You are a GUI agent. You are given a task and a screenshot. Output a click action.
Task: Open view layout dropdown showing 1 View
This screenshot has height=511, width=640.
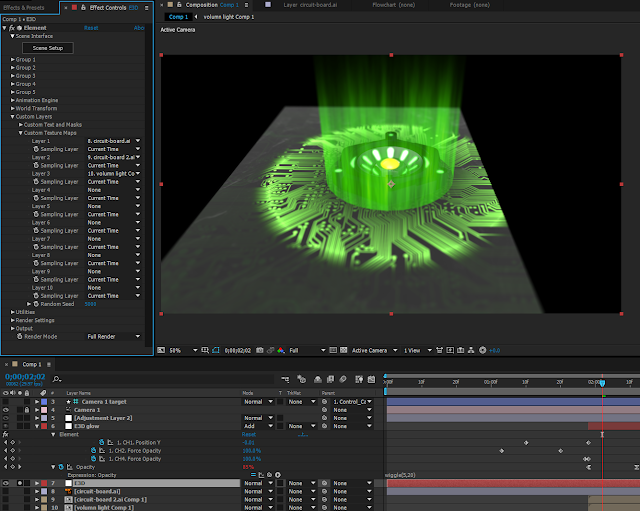click(x=418, y=351)
